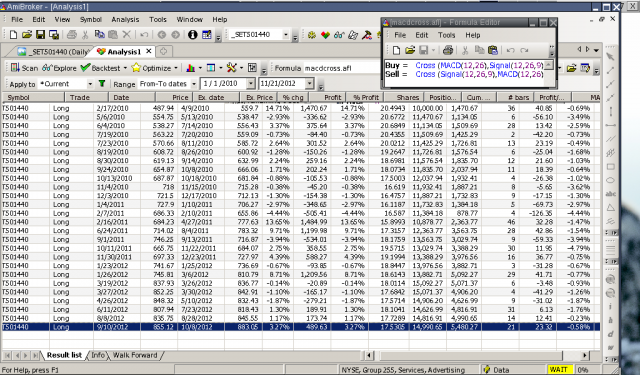The width and height of the screenshot is (640, 375).
Task: Click the Save icon in main toolbar
Action: 40,35
